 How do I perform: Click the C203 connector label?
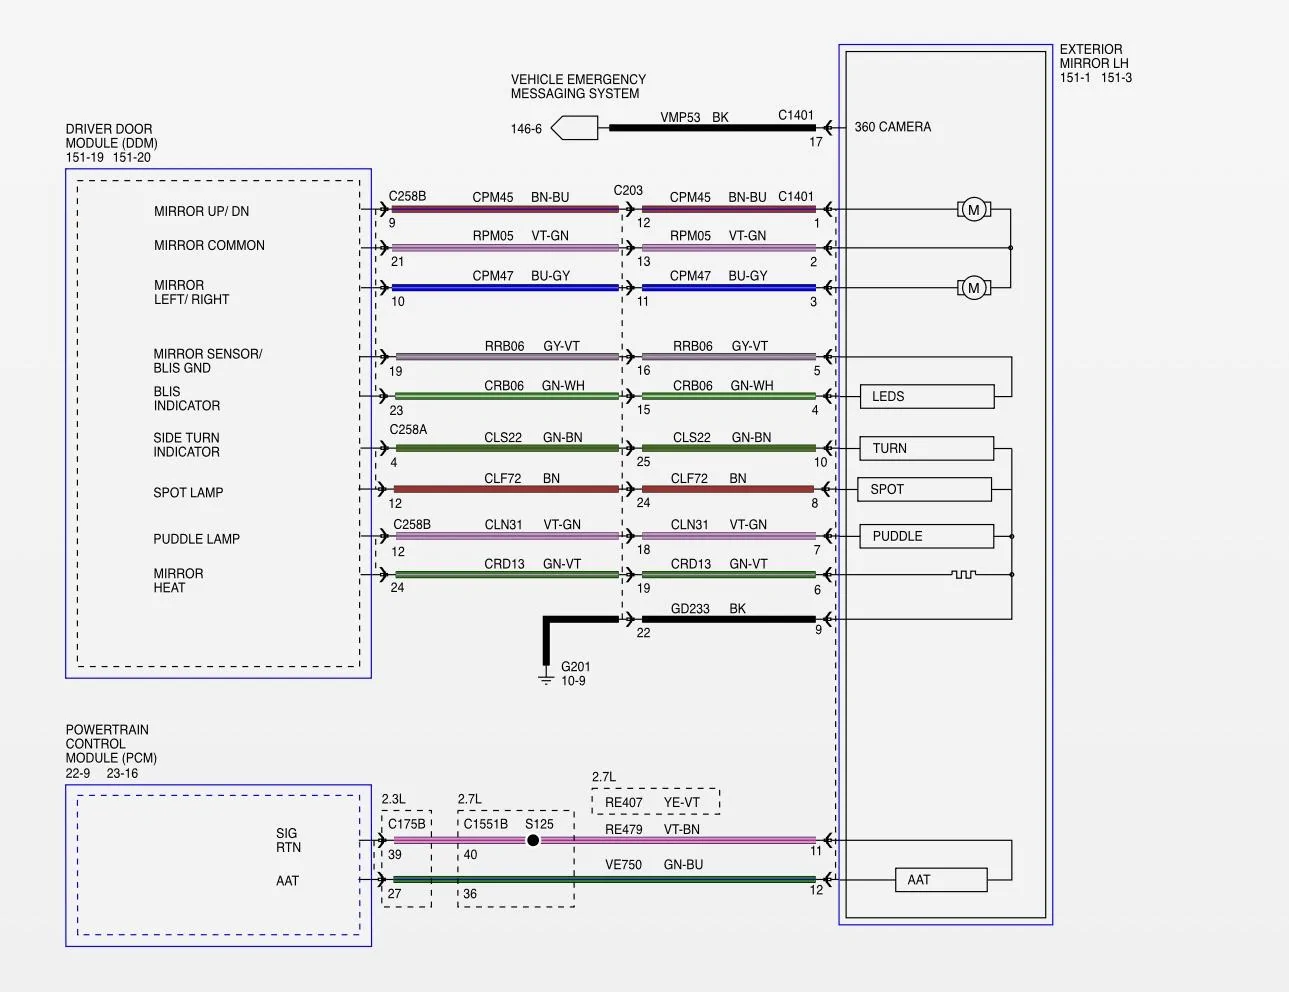pos(628,190)
